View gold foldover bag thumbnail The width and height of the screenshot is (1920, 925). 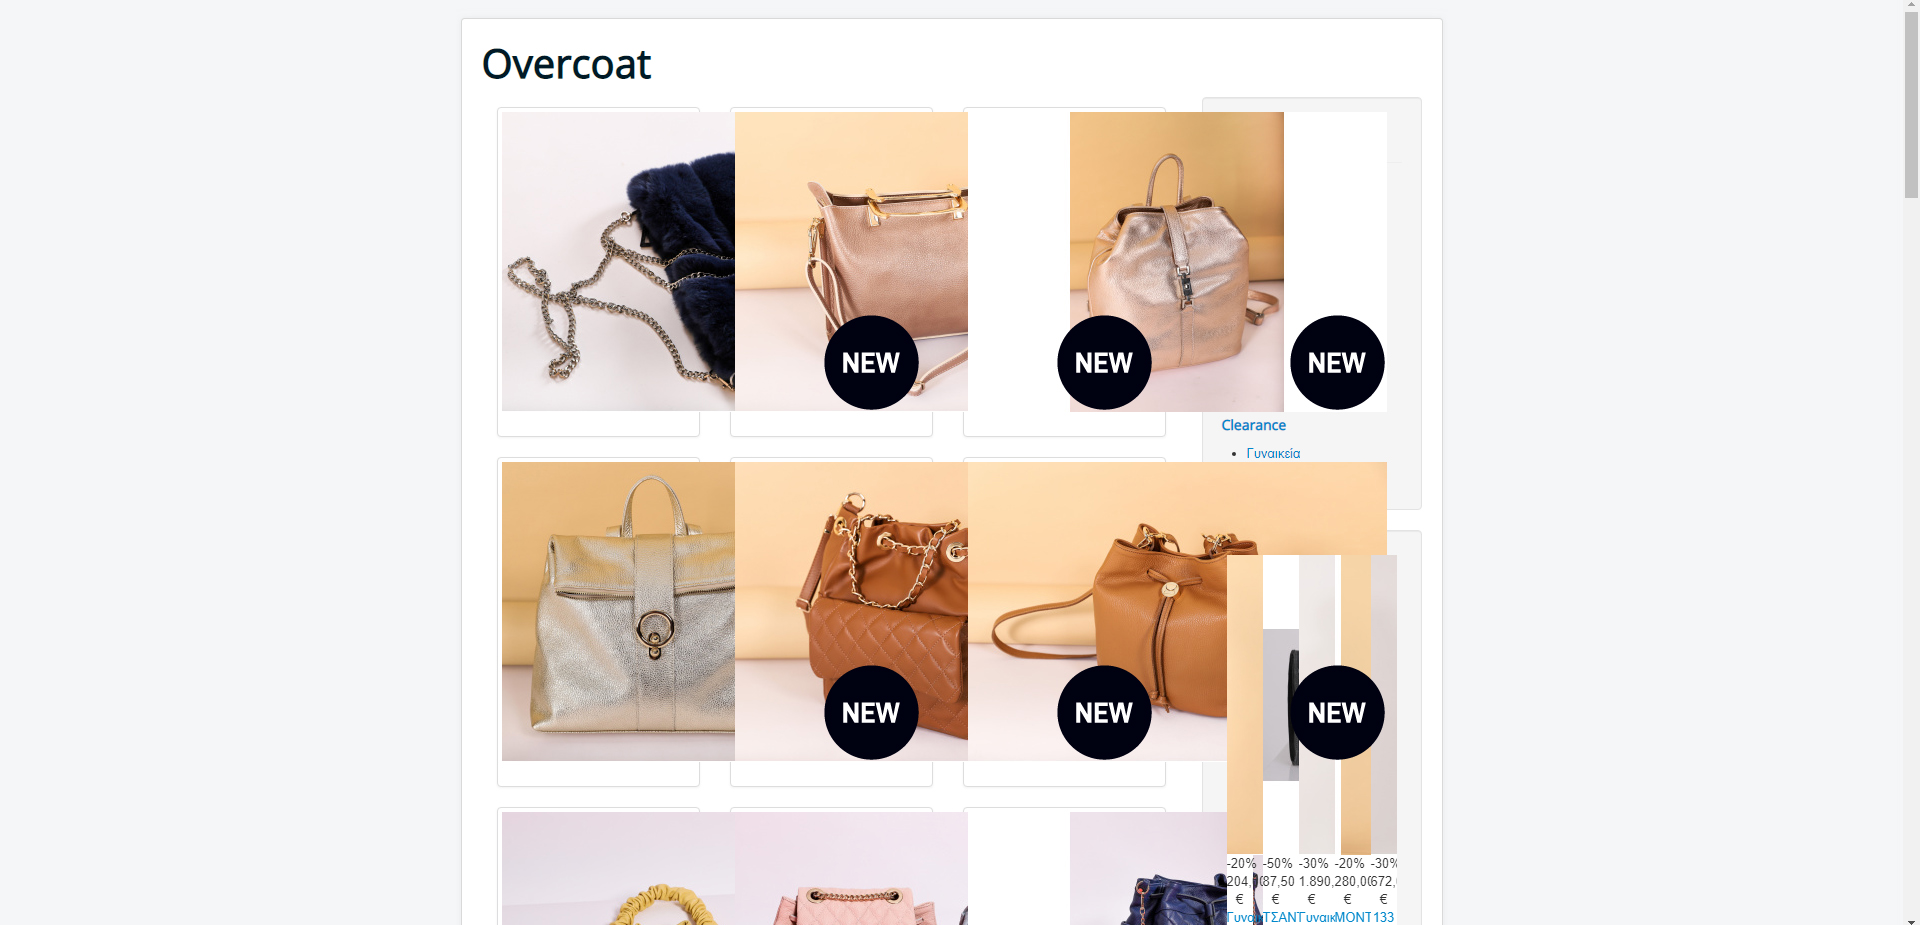(618, 611)
